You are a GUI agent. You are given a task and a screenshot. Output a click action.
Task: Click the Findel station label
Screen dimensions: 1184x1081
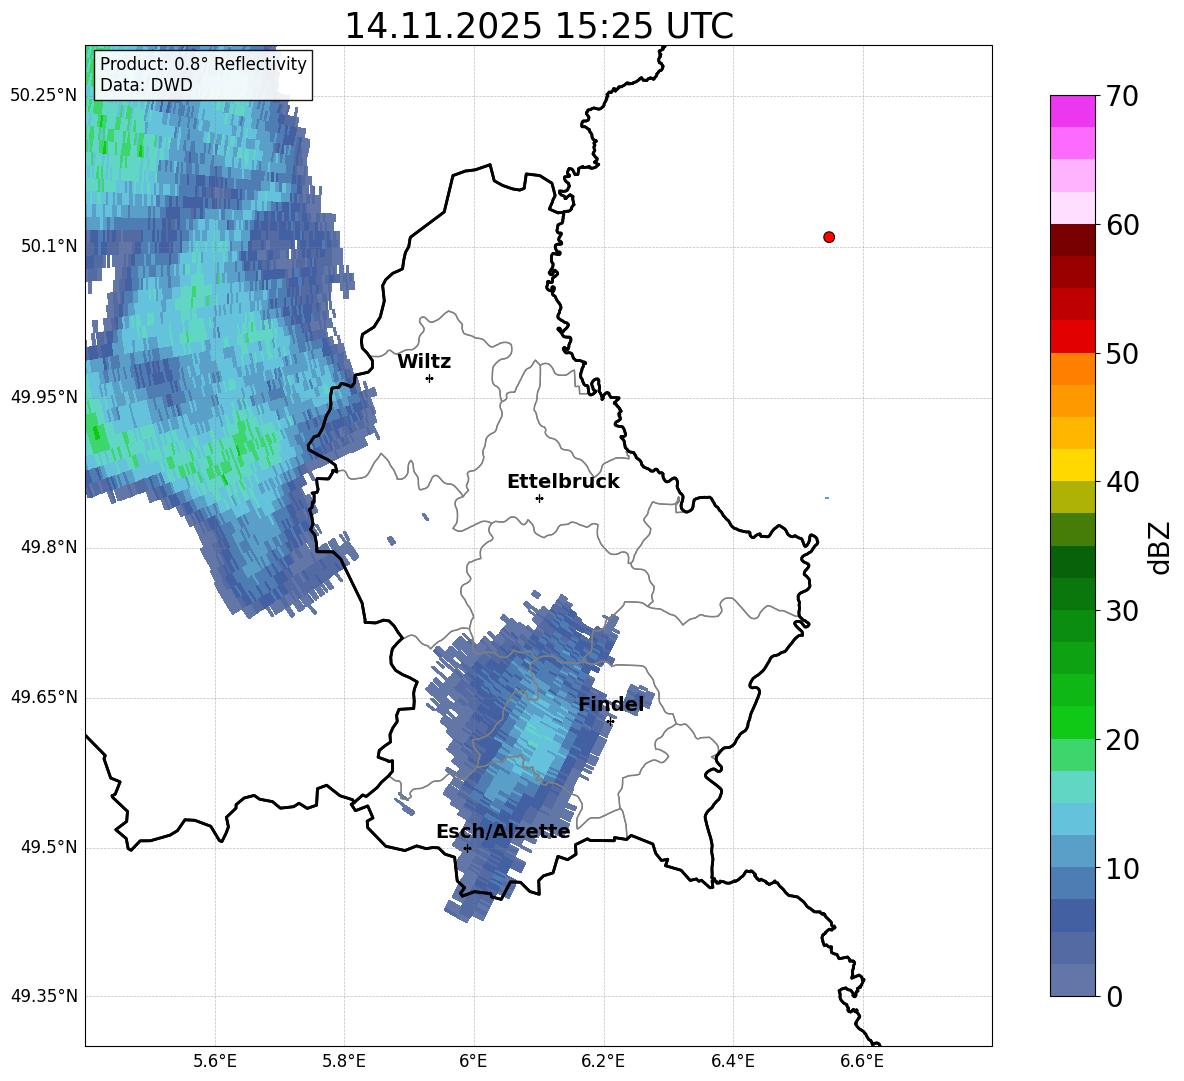[611, 704]
